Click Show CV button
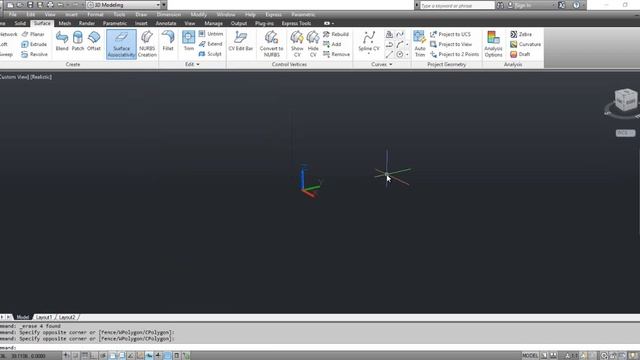The image size is (640, 360). pos(297,44)
